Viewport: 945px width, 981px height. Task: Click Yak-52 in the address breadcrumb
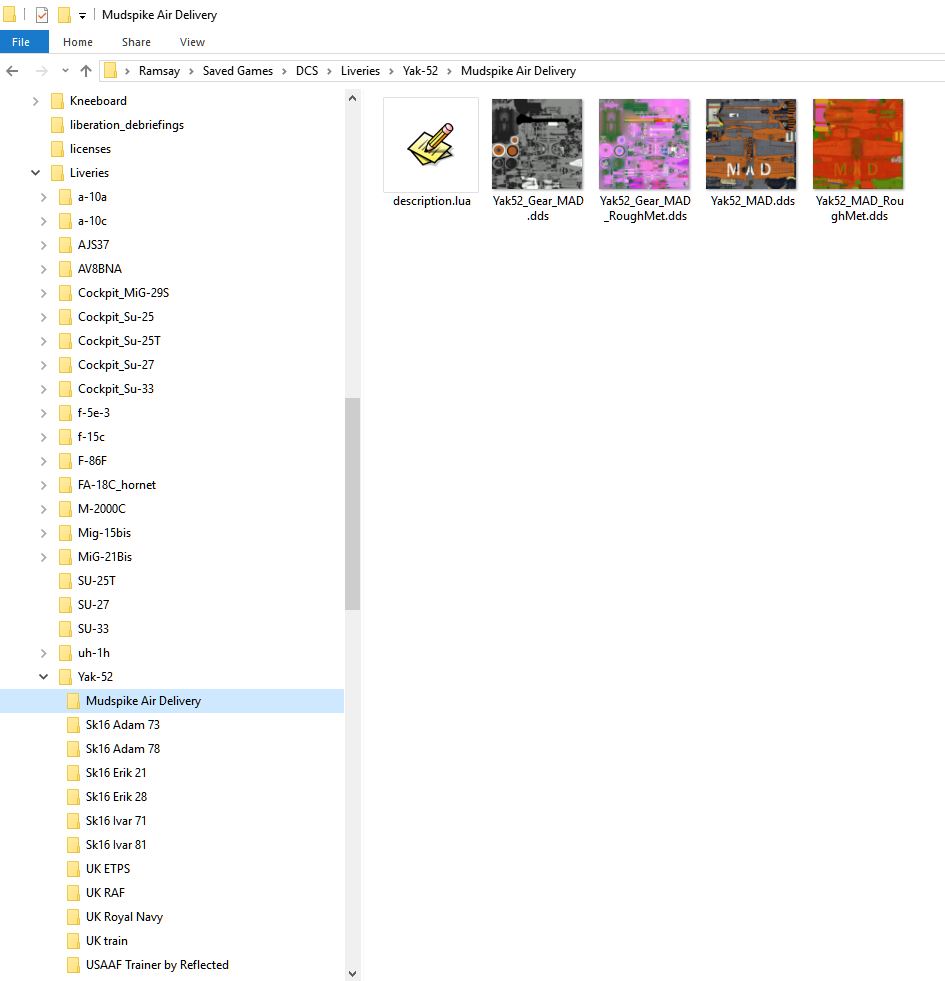coord(420,71)
